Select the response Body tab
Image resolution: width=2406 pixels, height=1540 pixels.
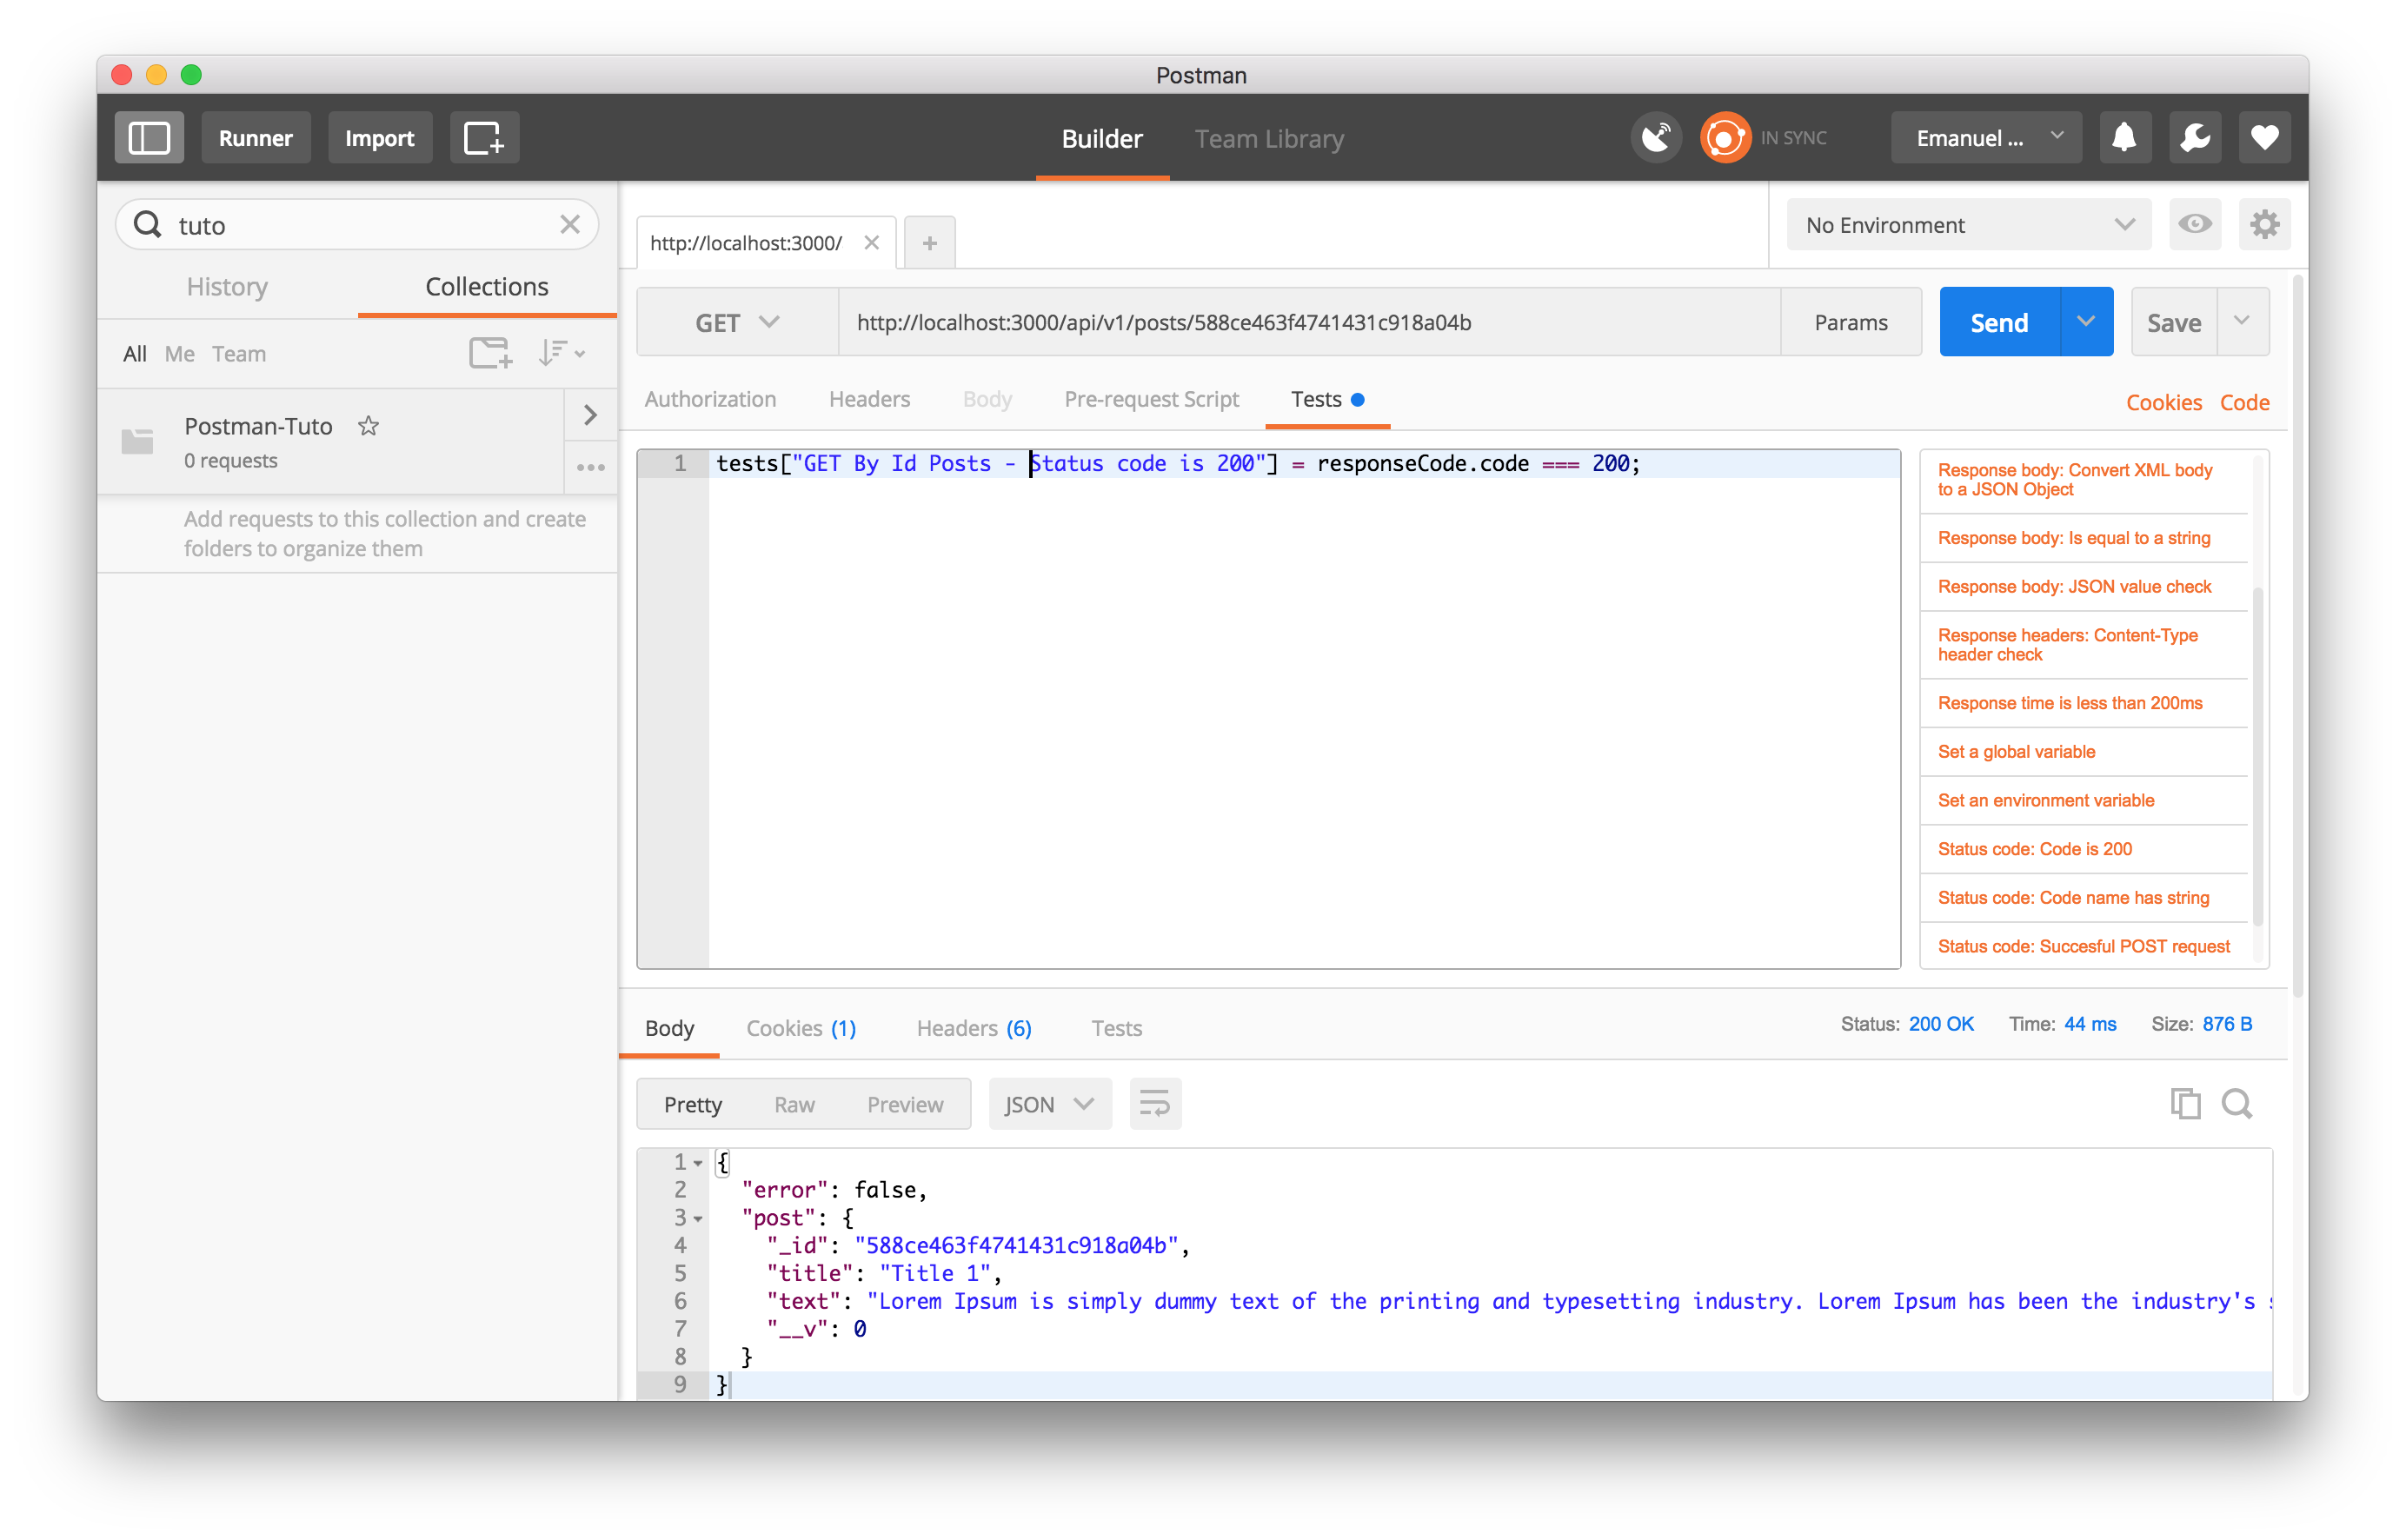pyautogui.click(x=669, y=1028)
